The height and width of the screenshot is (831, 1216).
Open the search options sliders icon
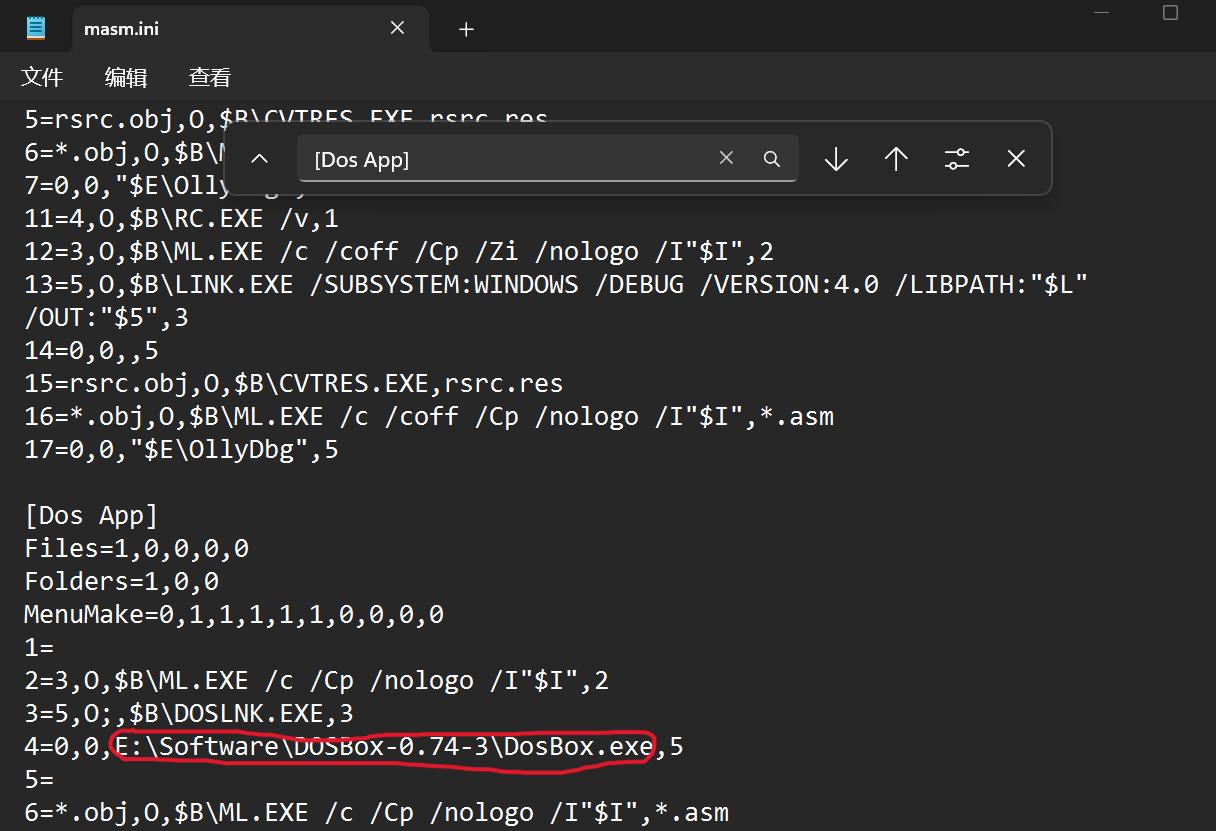pos(957,158)
